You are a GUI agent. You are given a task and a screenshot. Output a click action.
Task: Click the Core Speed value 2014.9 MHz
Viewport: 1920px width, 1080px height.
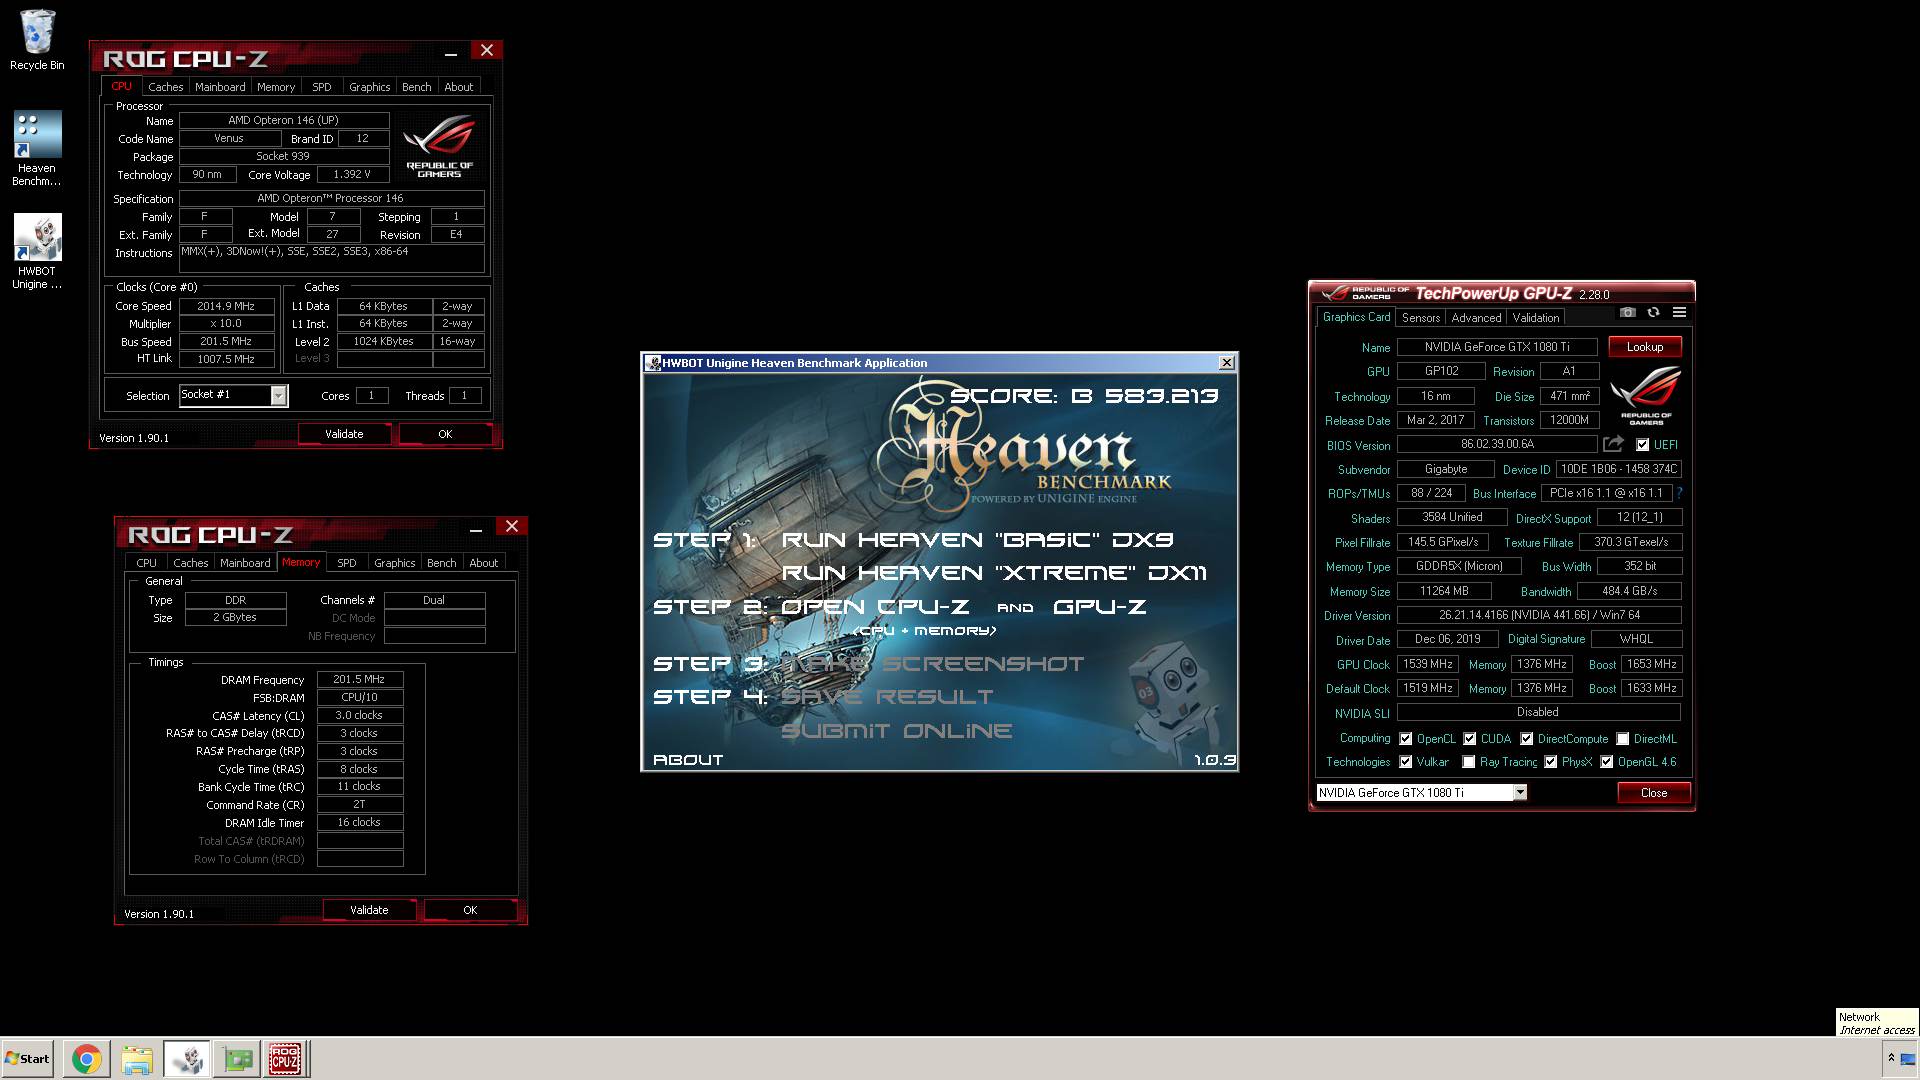[226, 306]
